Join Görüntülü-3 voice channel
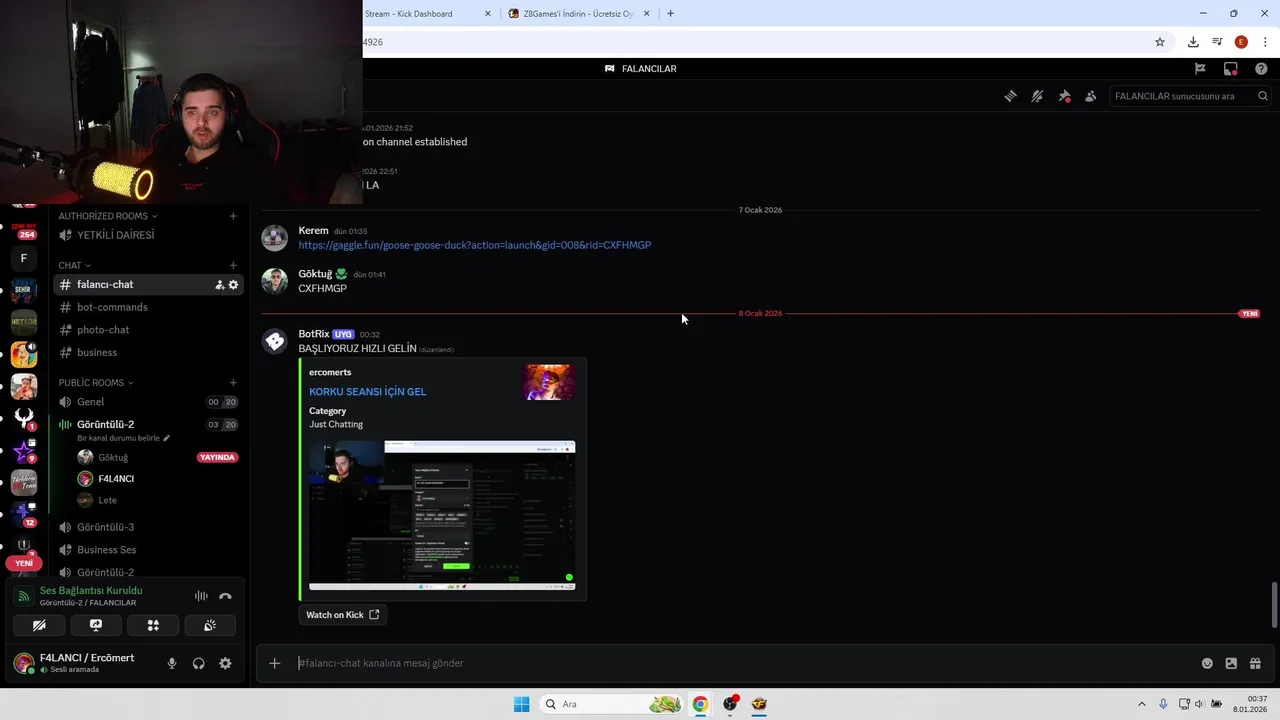1280x720 pixels. tap(148, 527)
